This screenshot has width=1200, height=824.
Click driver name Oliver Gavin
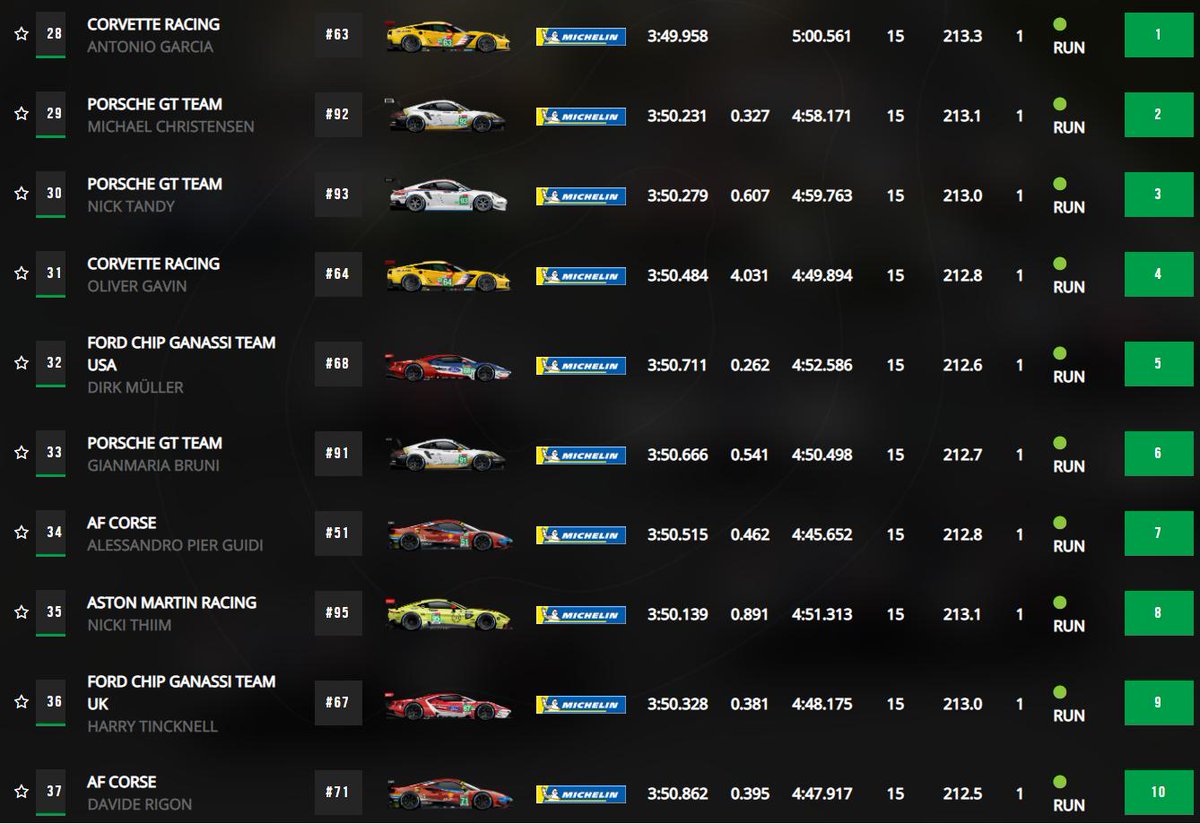[x=137, y=287]
